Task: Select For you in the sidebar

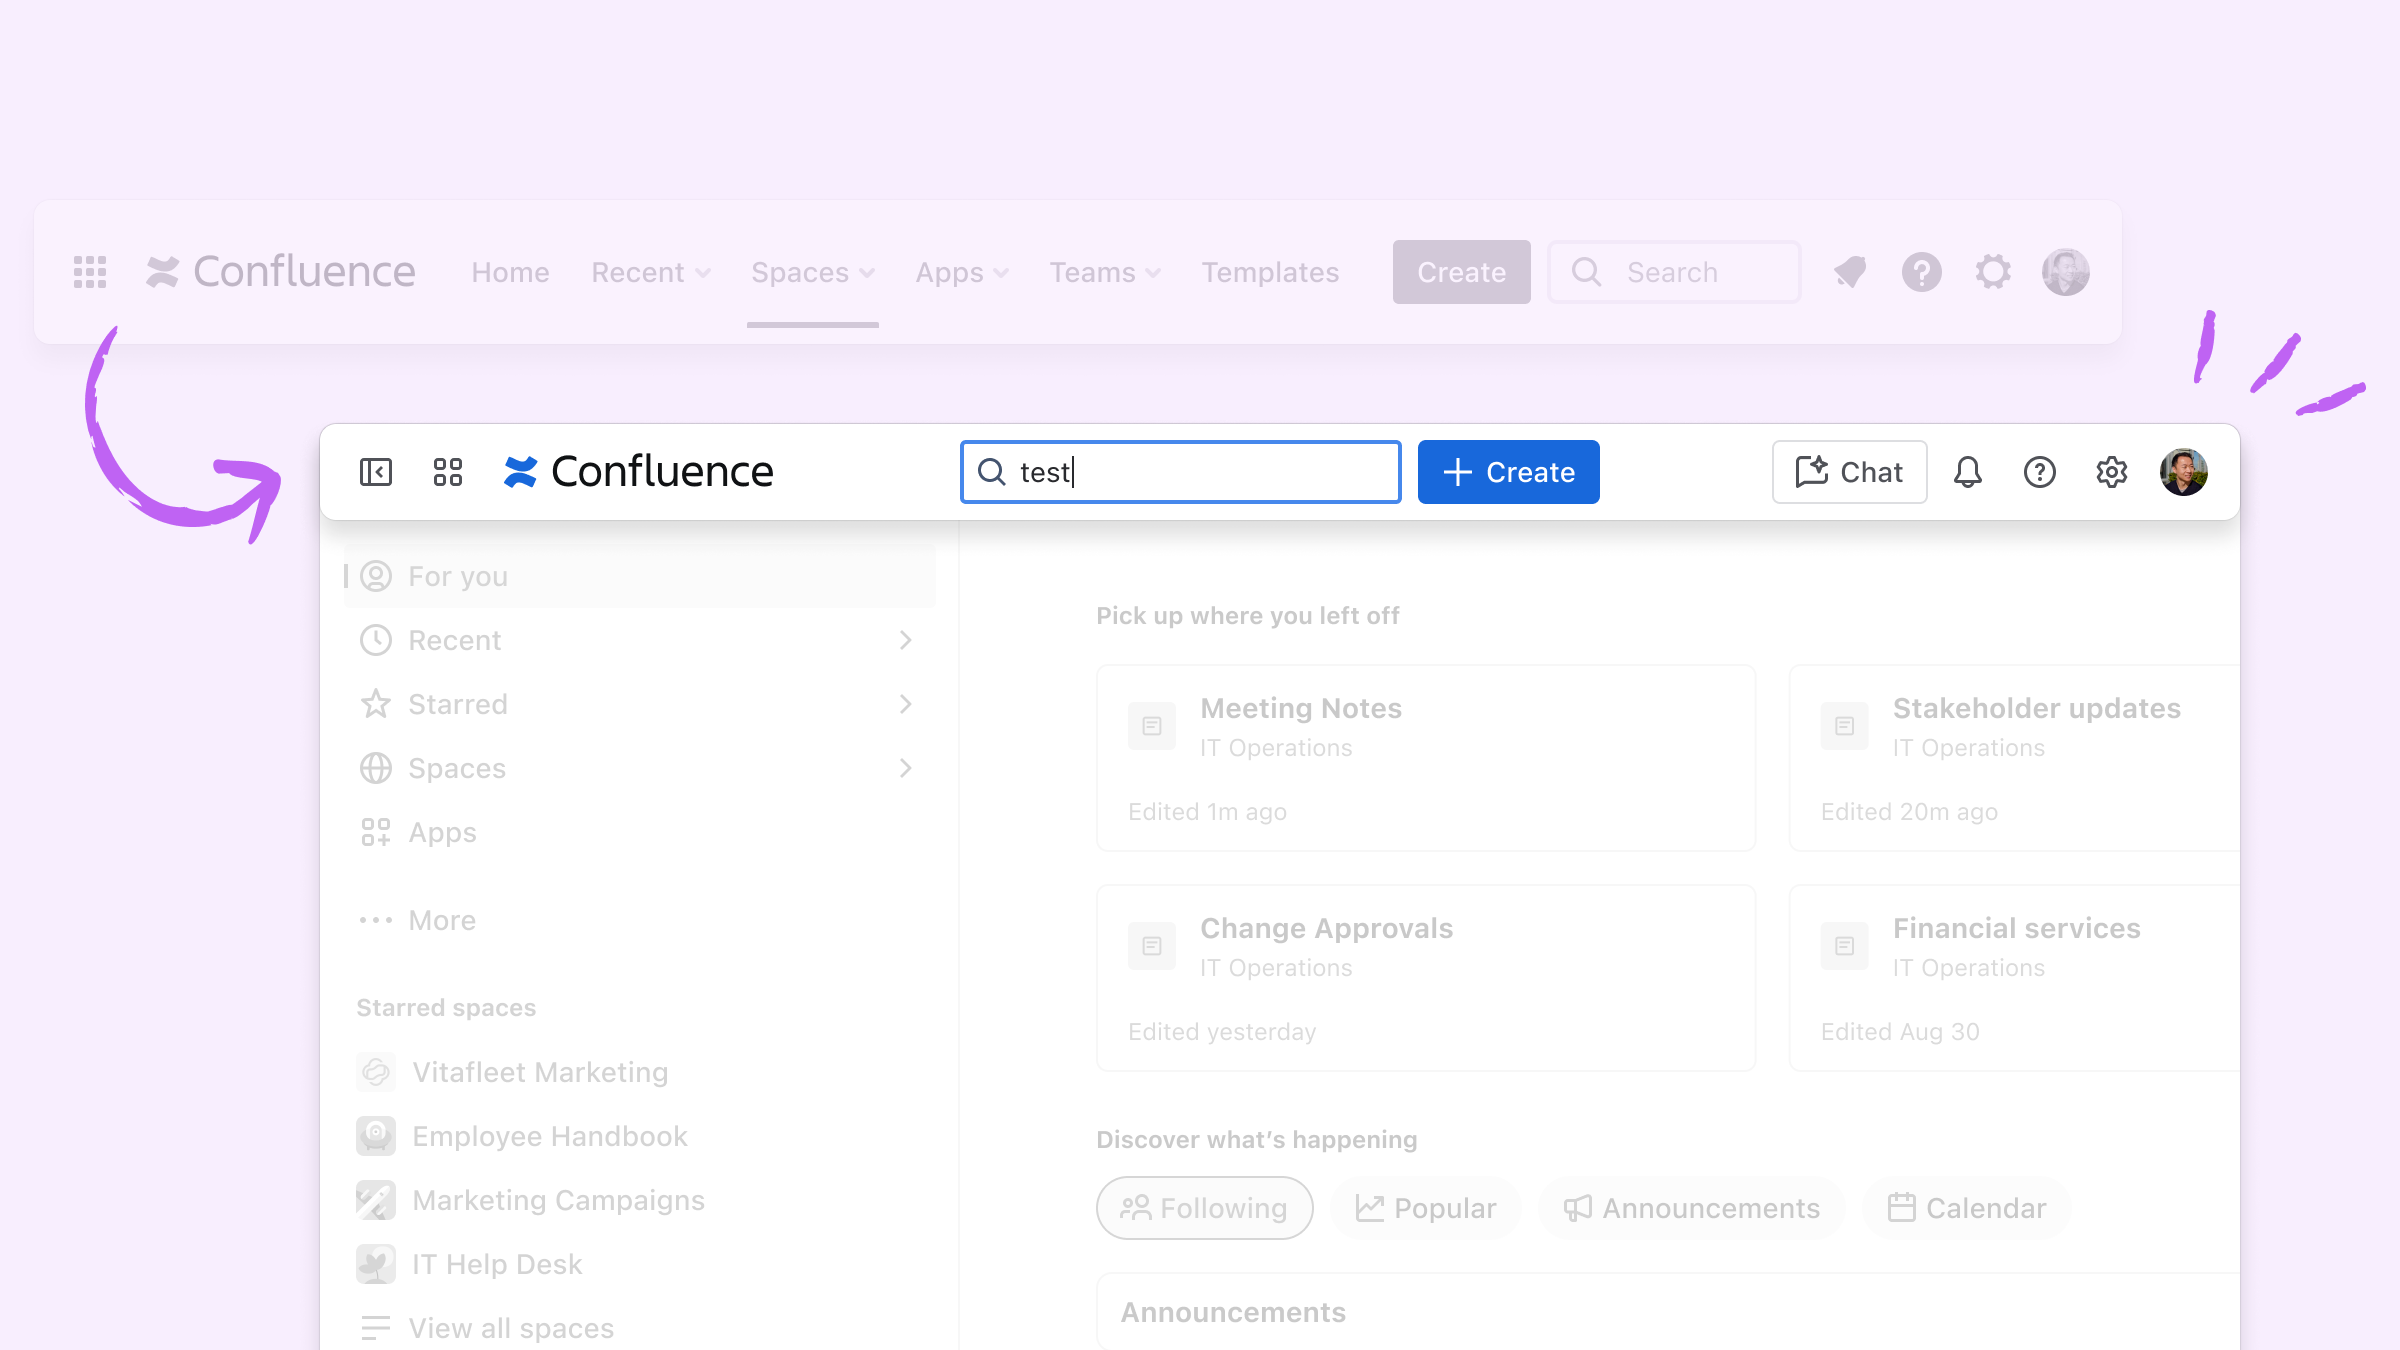Action: point(457,575)
